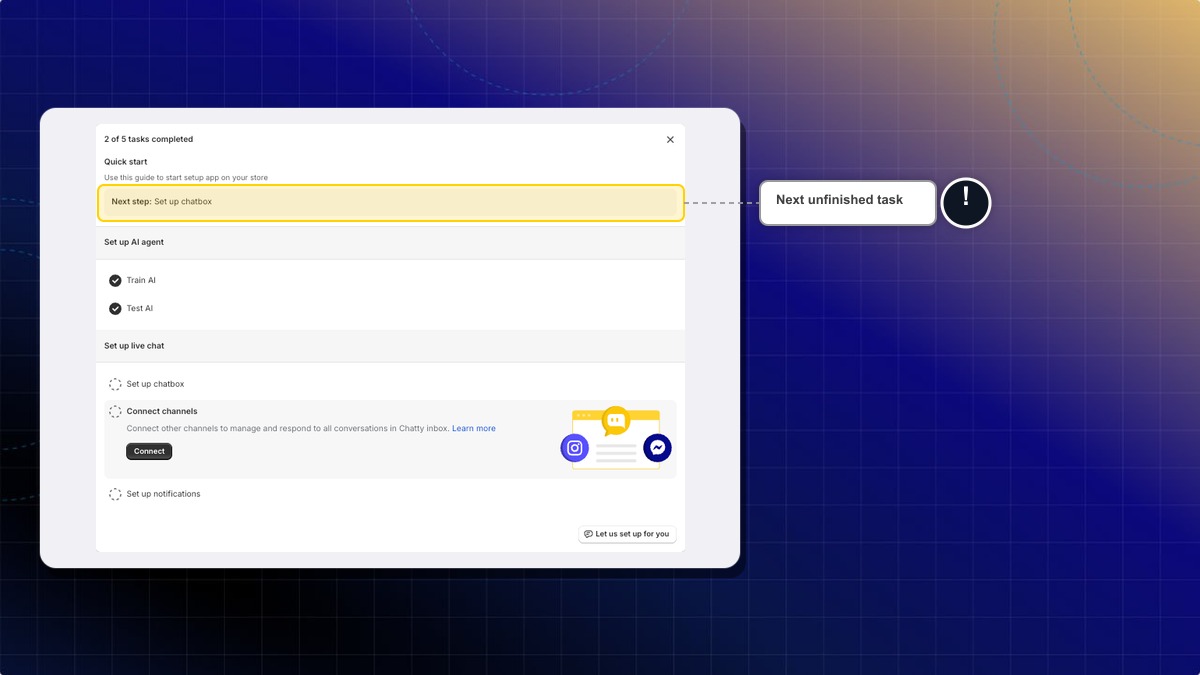Click the Messenger icon in channels illustration
This screenshot has height=675, width=1200.
click(x=657, y=448)
